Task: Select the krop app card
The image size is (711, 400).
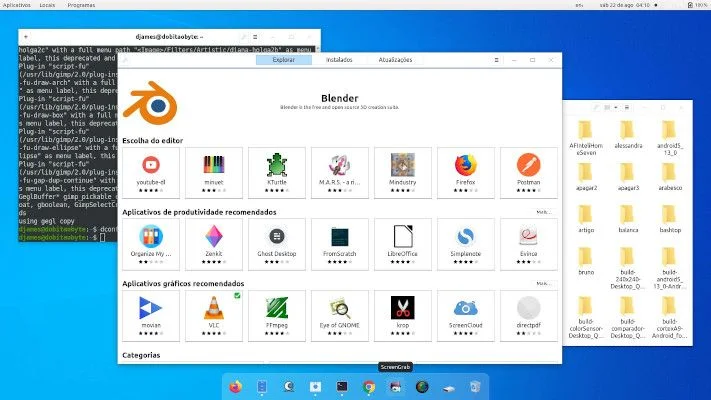Action: click(x=403, y=316)
